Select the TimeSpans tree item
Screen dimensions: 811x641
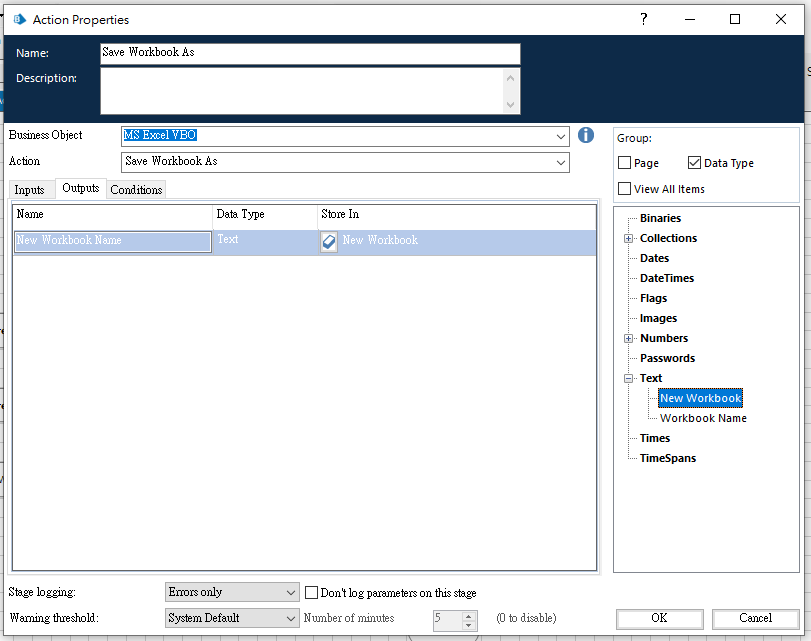668,458
